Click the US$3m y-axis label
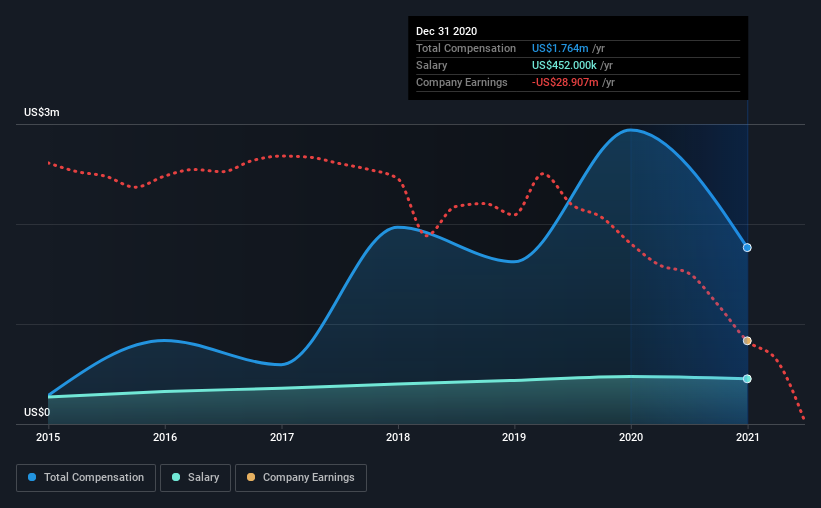Viewport: 821px width, 508px height. pyautogui.click(x=42, y=113)
